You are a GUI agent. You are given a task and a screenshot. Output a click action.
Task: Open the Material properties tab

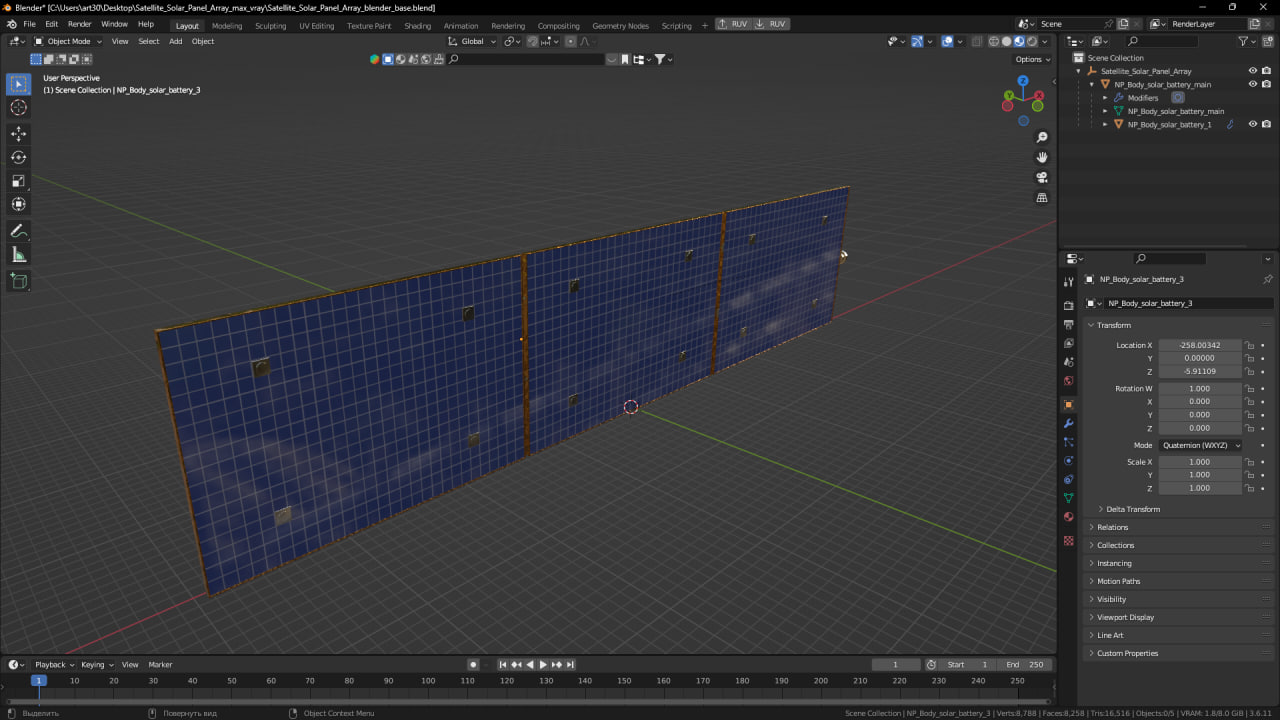[1069, 517]
